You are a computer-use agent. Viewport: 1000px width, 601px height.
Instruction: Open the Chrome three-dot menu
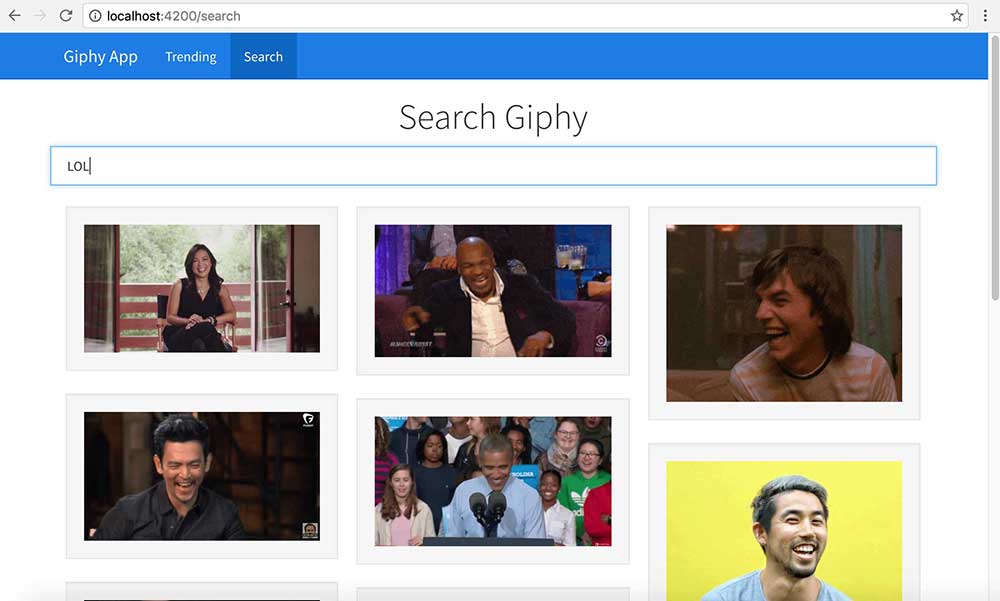[x=986, y=16]
